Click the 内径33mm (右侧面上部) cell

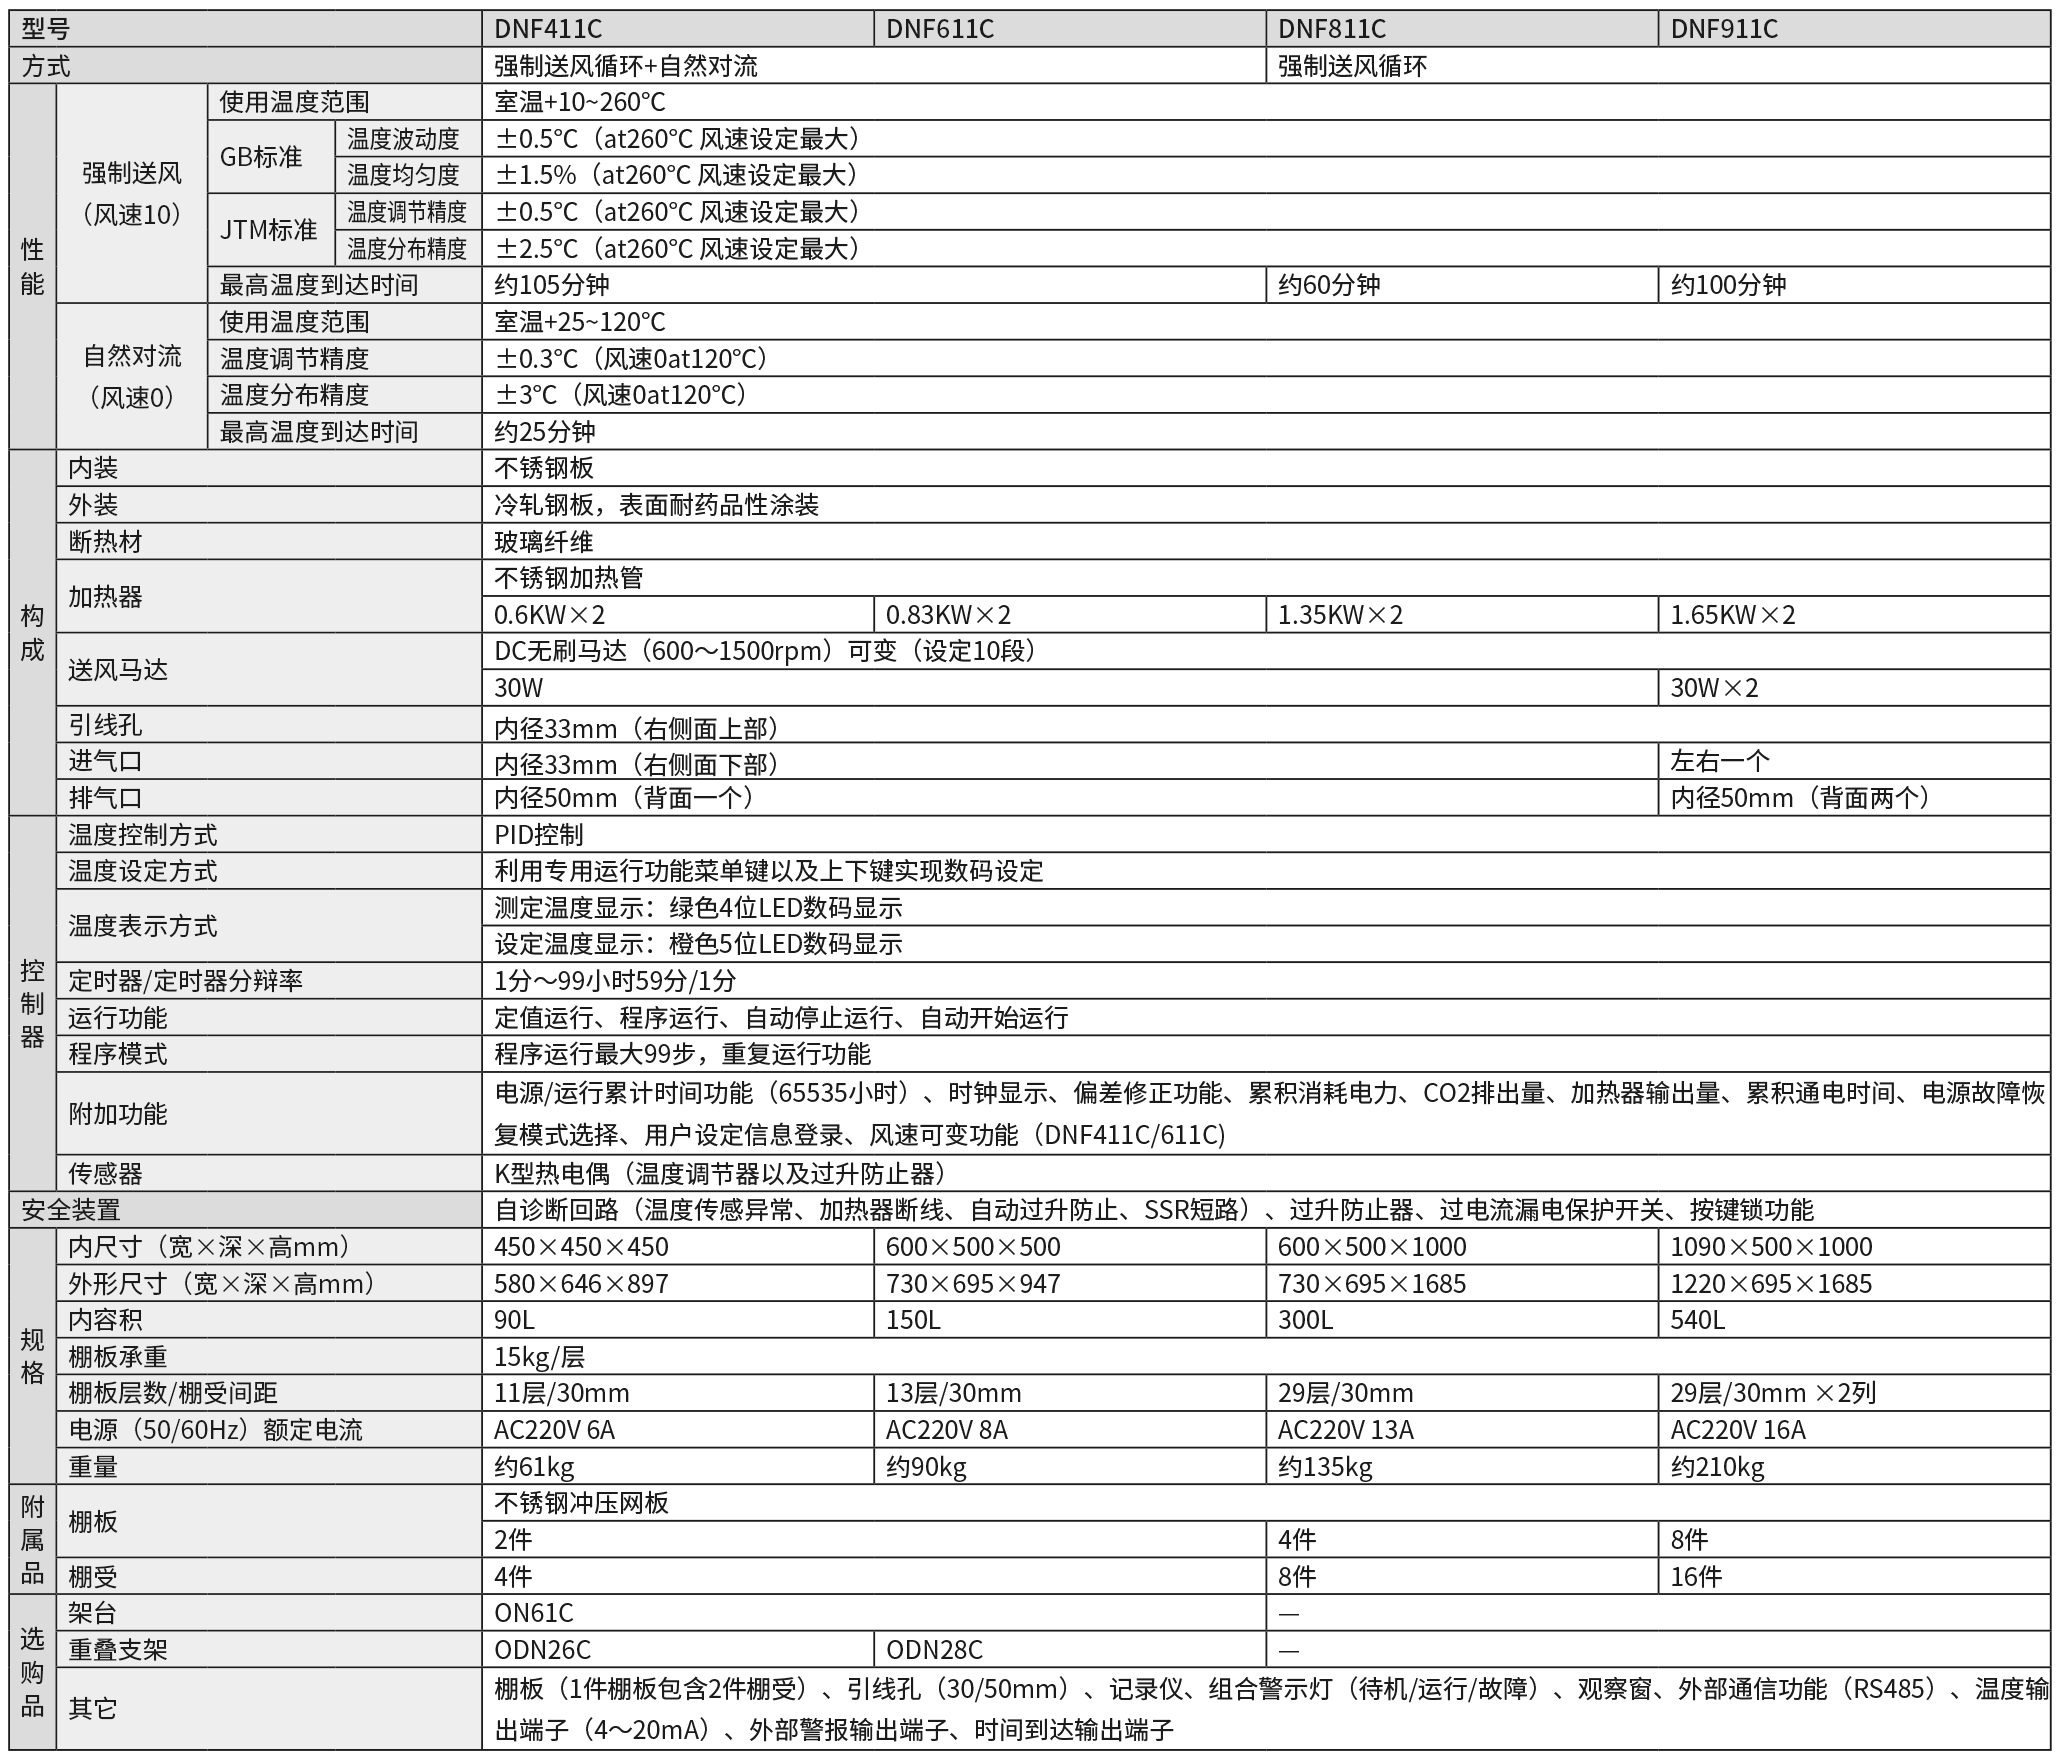[x=1266, y=725]
